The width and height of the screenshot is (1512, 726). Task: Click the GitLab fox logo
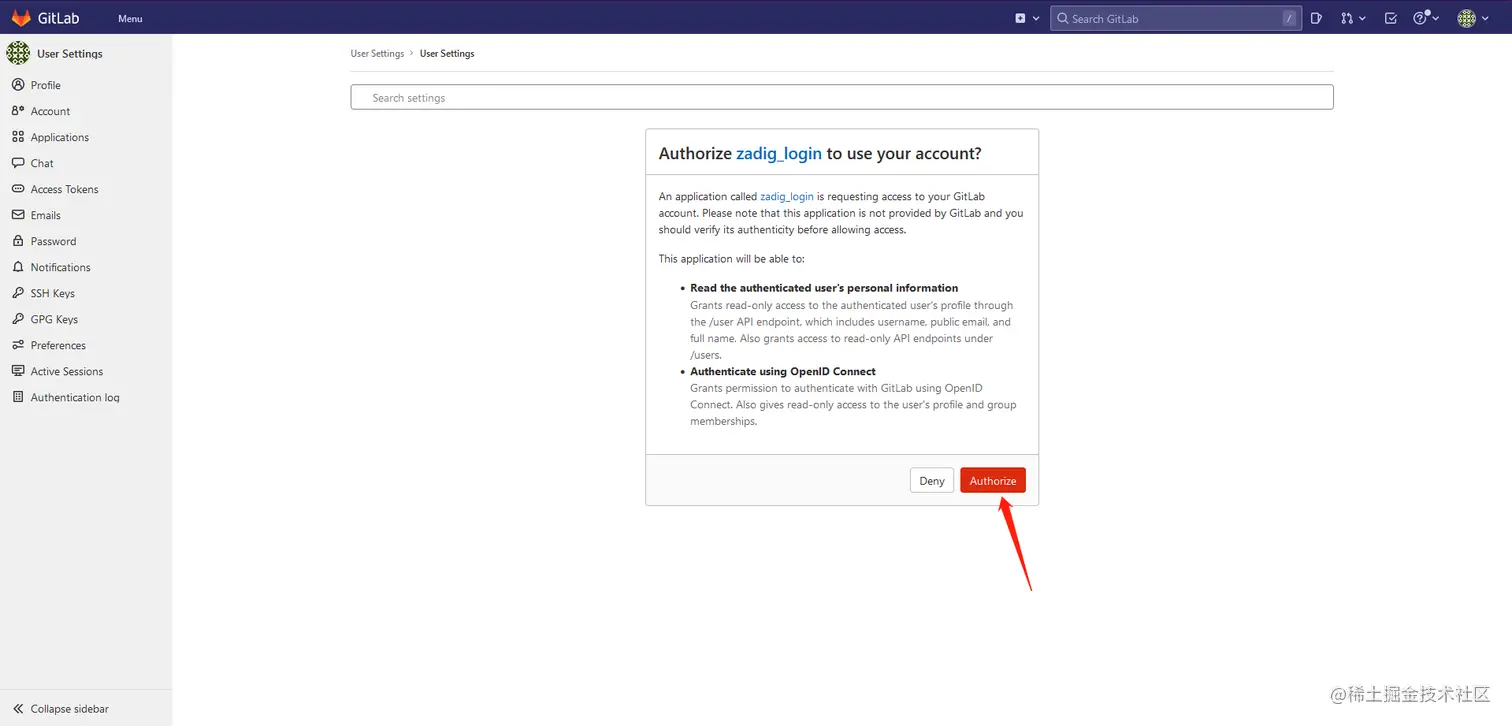click(x=21, y=18)
